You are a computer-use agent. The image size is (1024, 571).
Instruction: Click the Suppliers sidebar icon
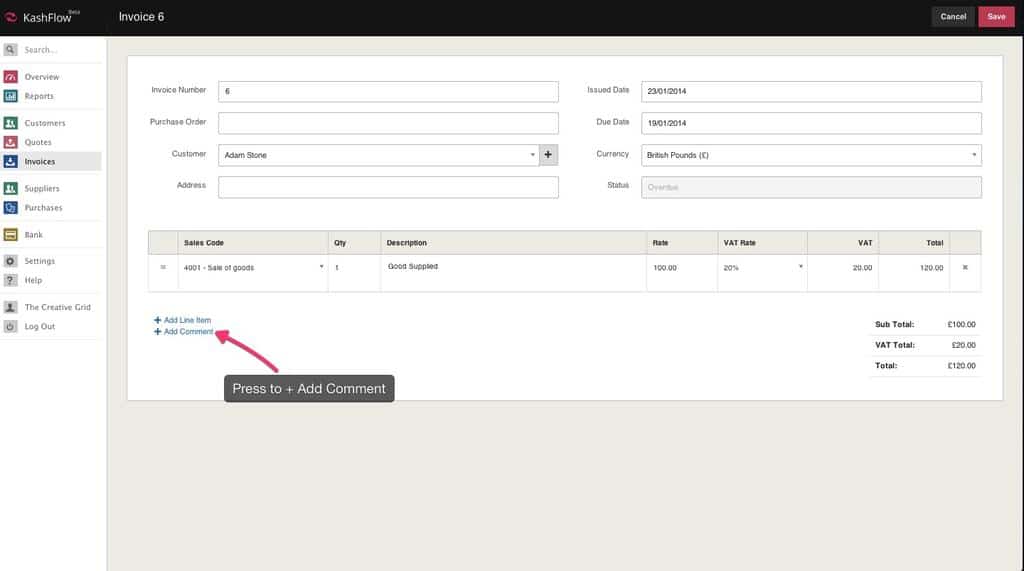(11, 188)
